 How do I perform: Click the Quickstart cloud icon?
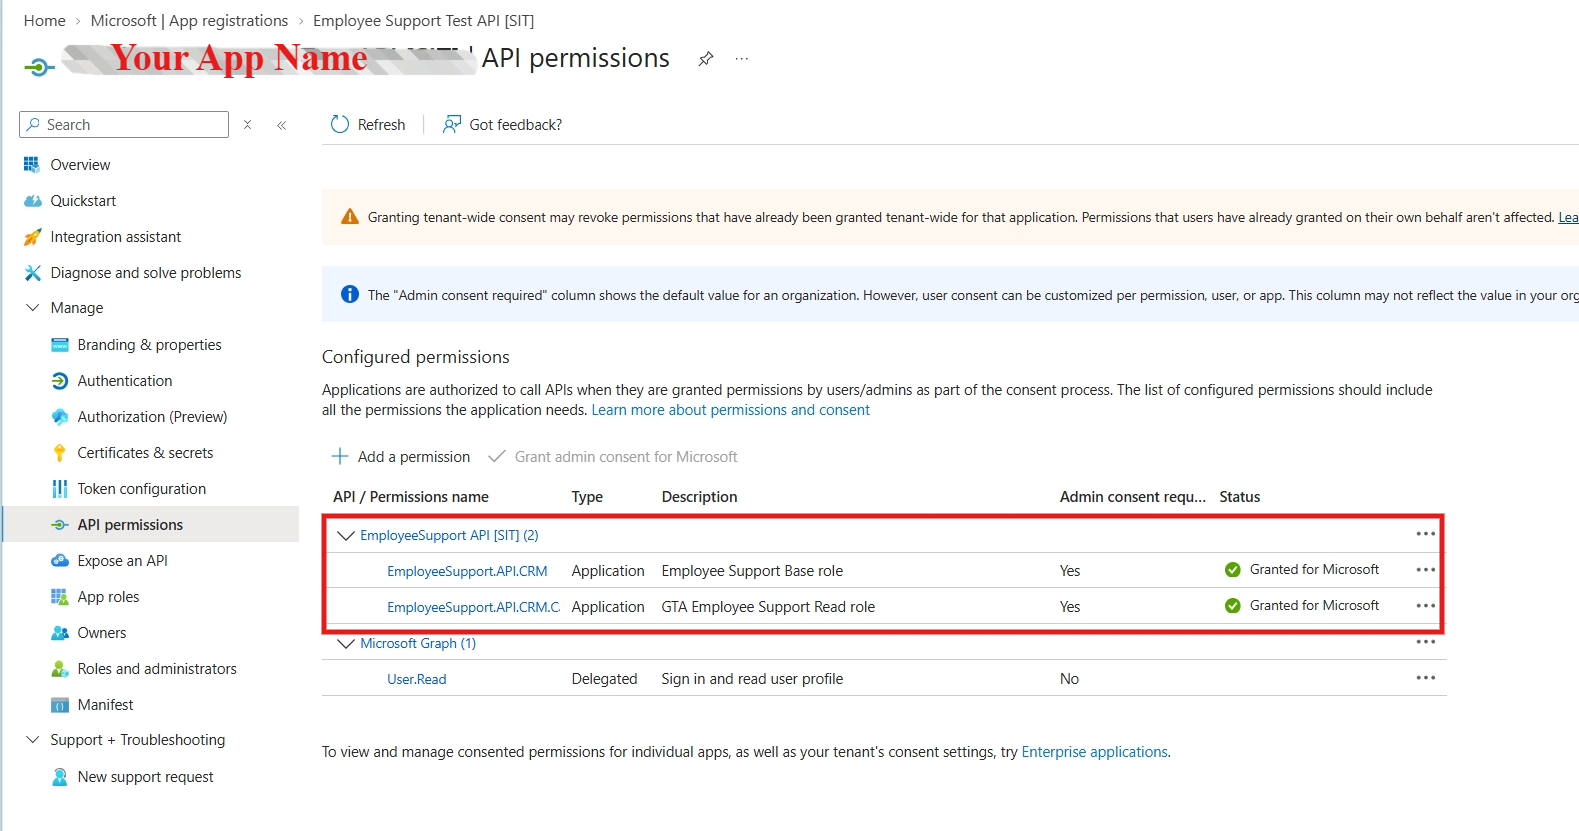[32, 201]
